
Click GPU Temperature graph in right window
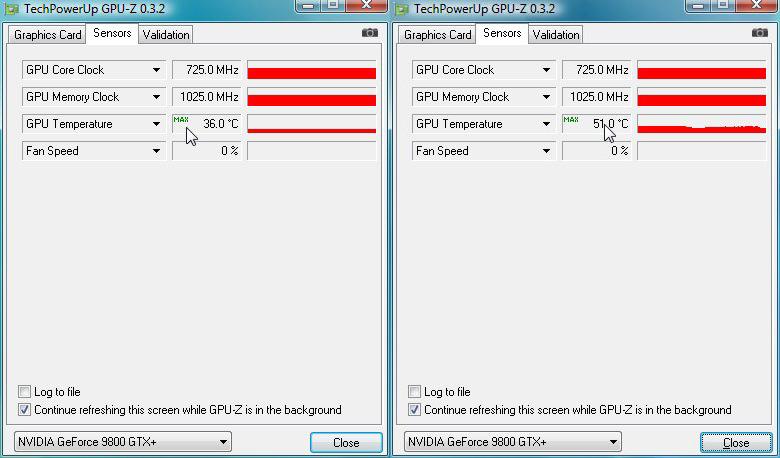coord(701,124)
